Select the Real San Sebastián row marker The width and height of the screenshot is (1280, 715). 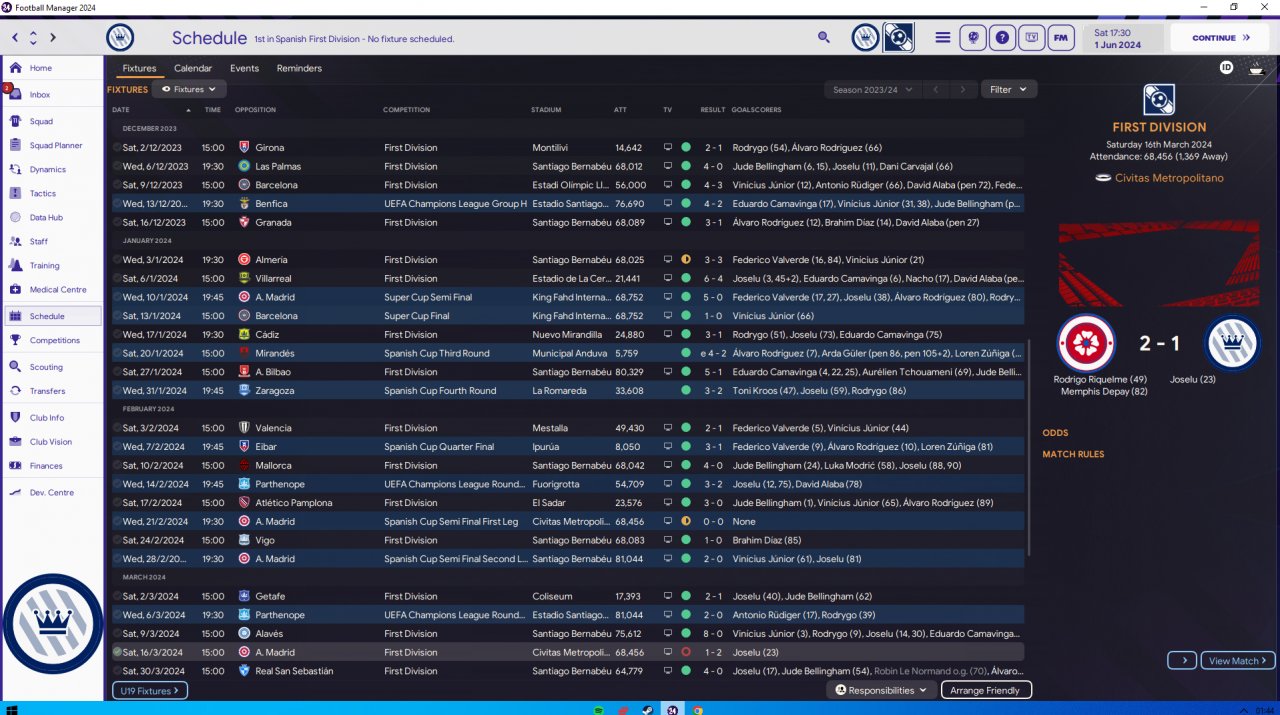[x=117, y=671]
